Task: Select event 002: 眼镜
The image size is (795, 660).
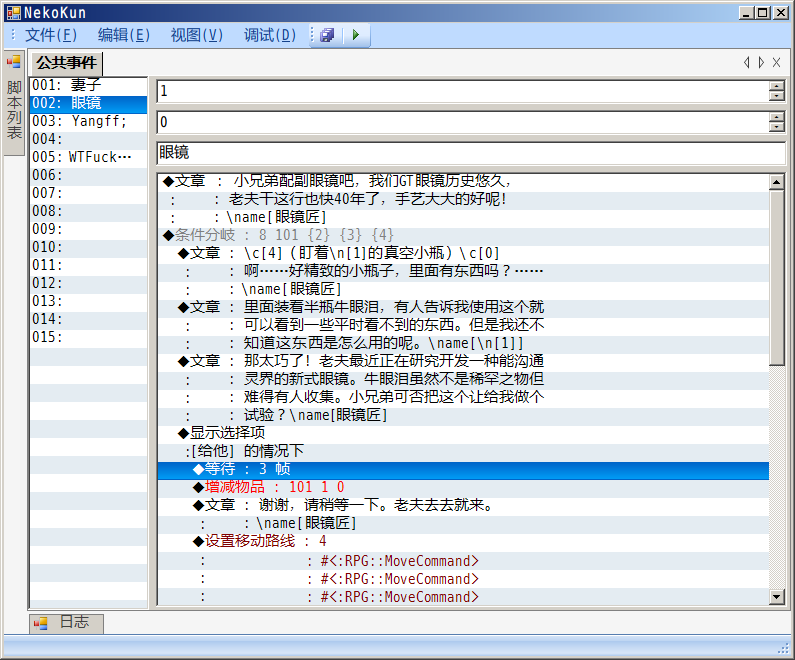Action: coord(89,103)
